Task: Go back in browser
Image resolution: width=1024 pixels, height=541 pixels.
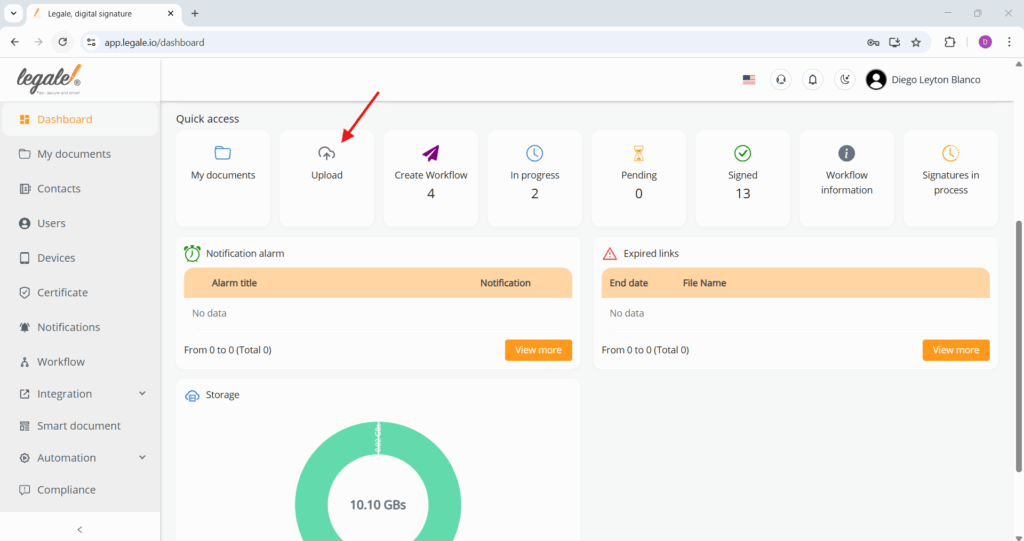Action: (15, 42)
